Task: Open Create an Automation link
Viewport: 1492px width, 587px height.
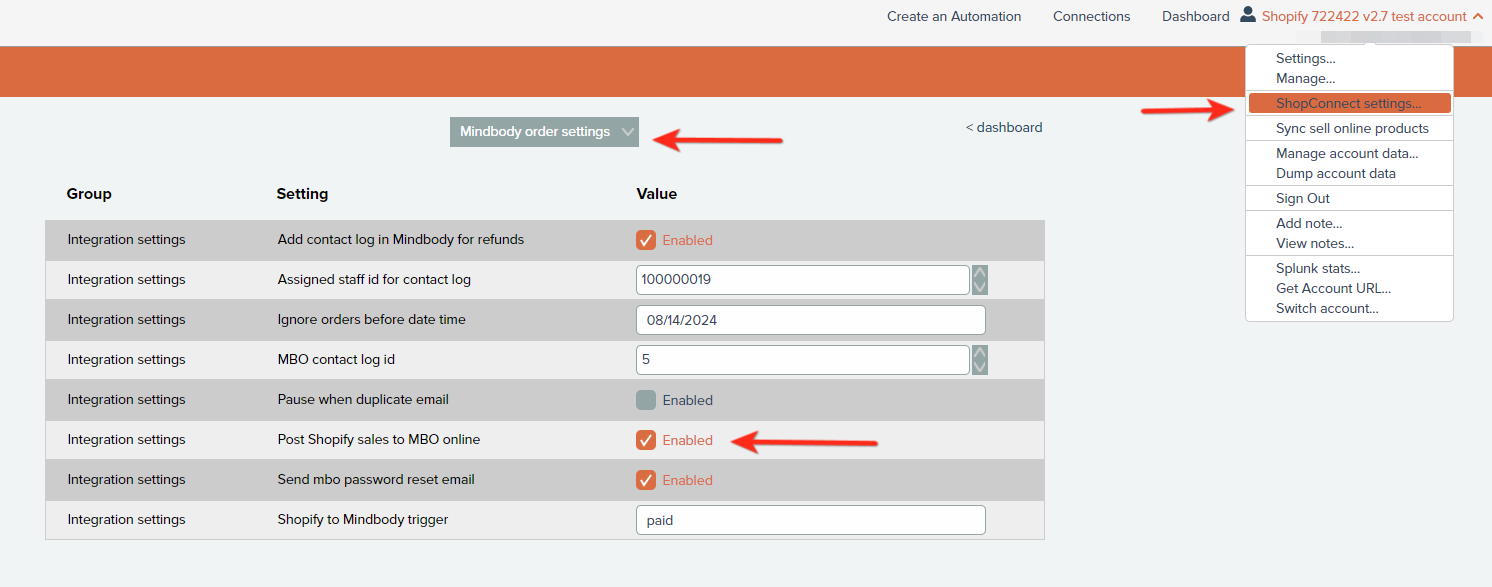Action: pos(954,16)
